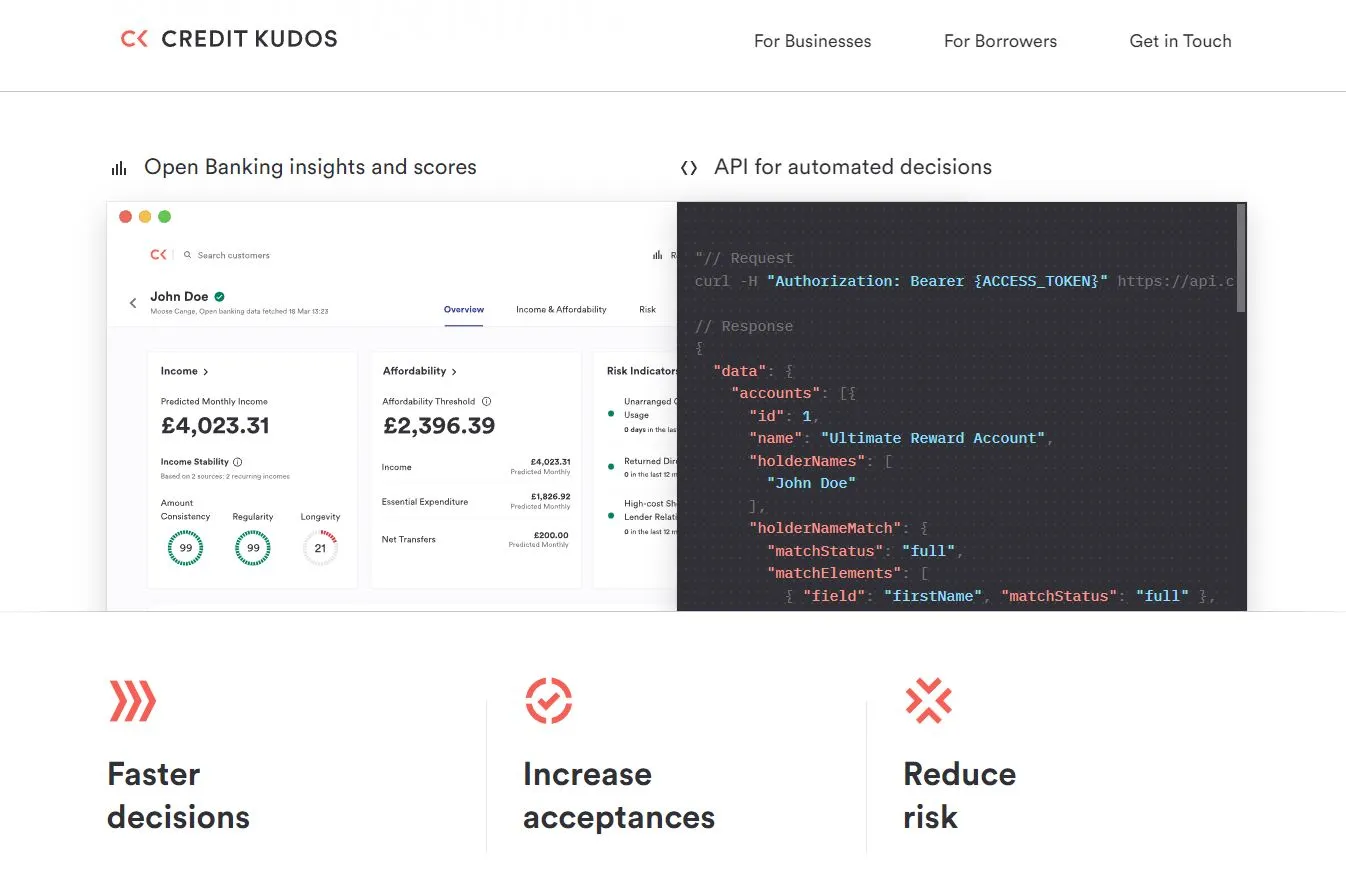Open the Risk tab
The width and height of the screenshot is (1346, 895).
[647, 309]
